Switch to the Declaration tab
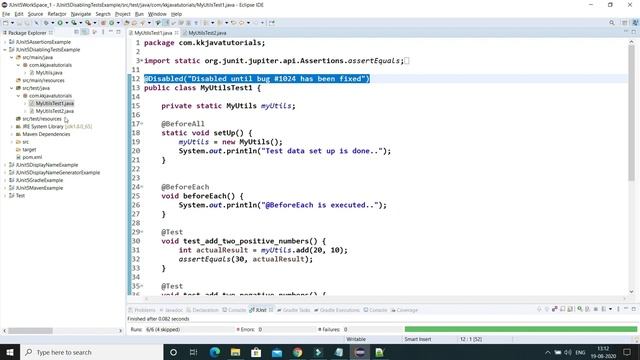The image size is (640, 360). [x=202, y=310]
